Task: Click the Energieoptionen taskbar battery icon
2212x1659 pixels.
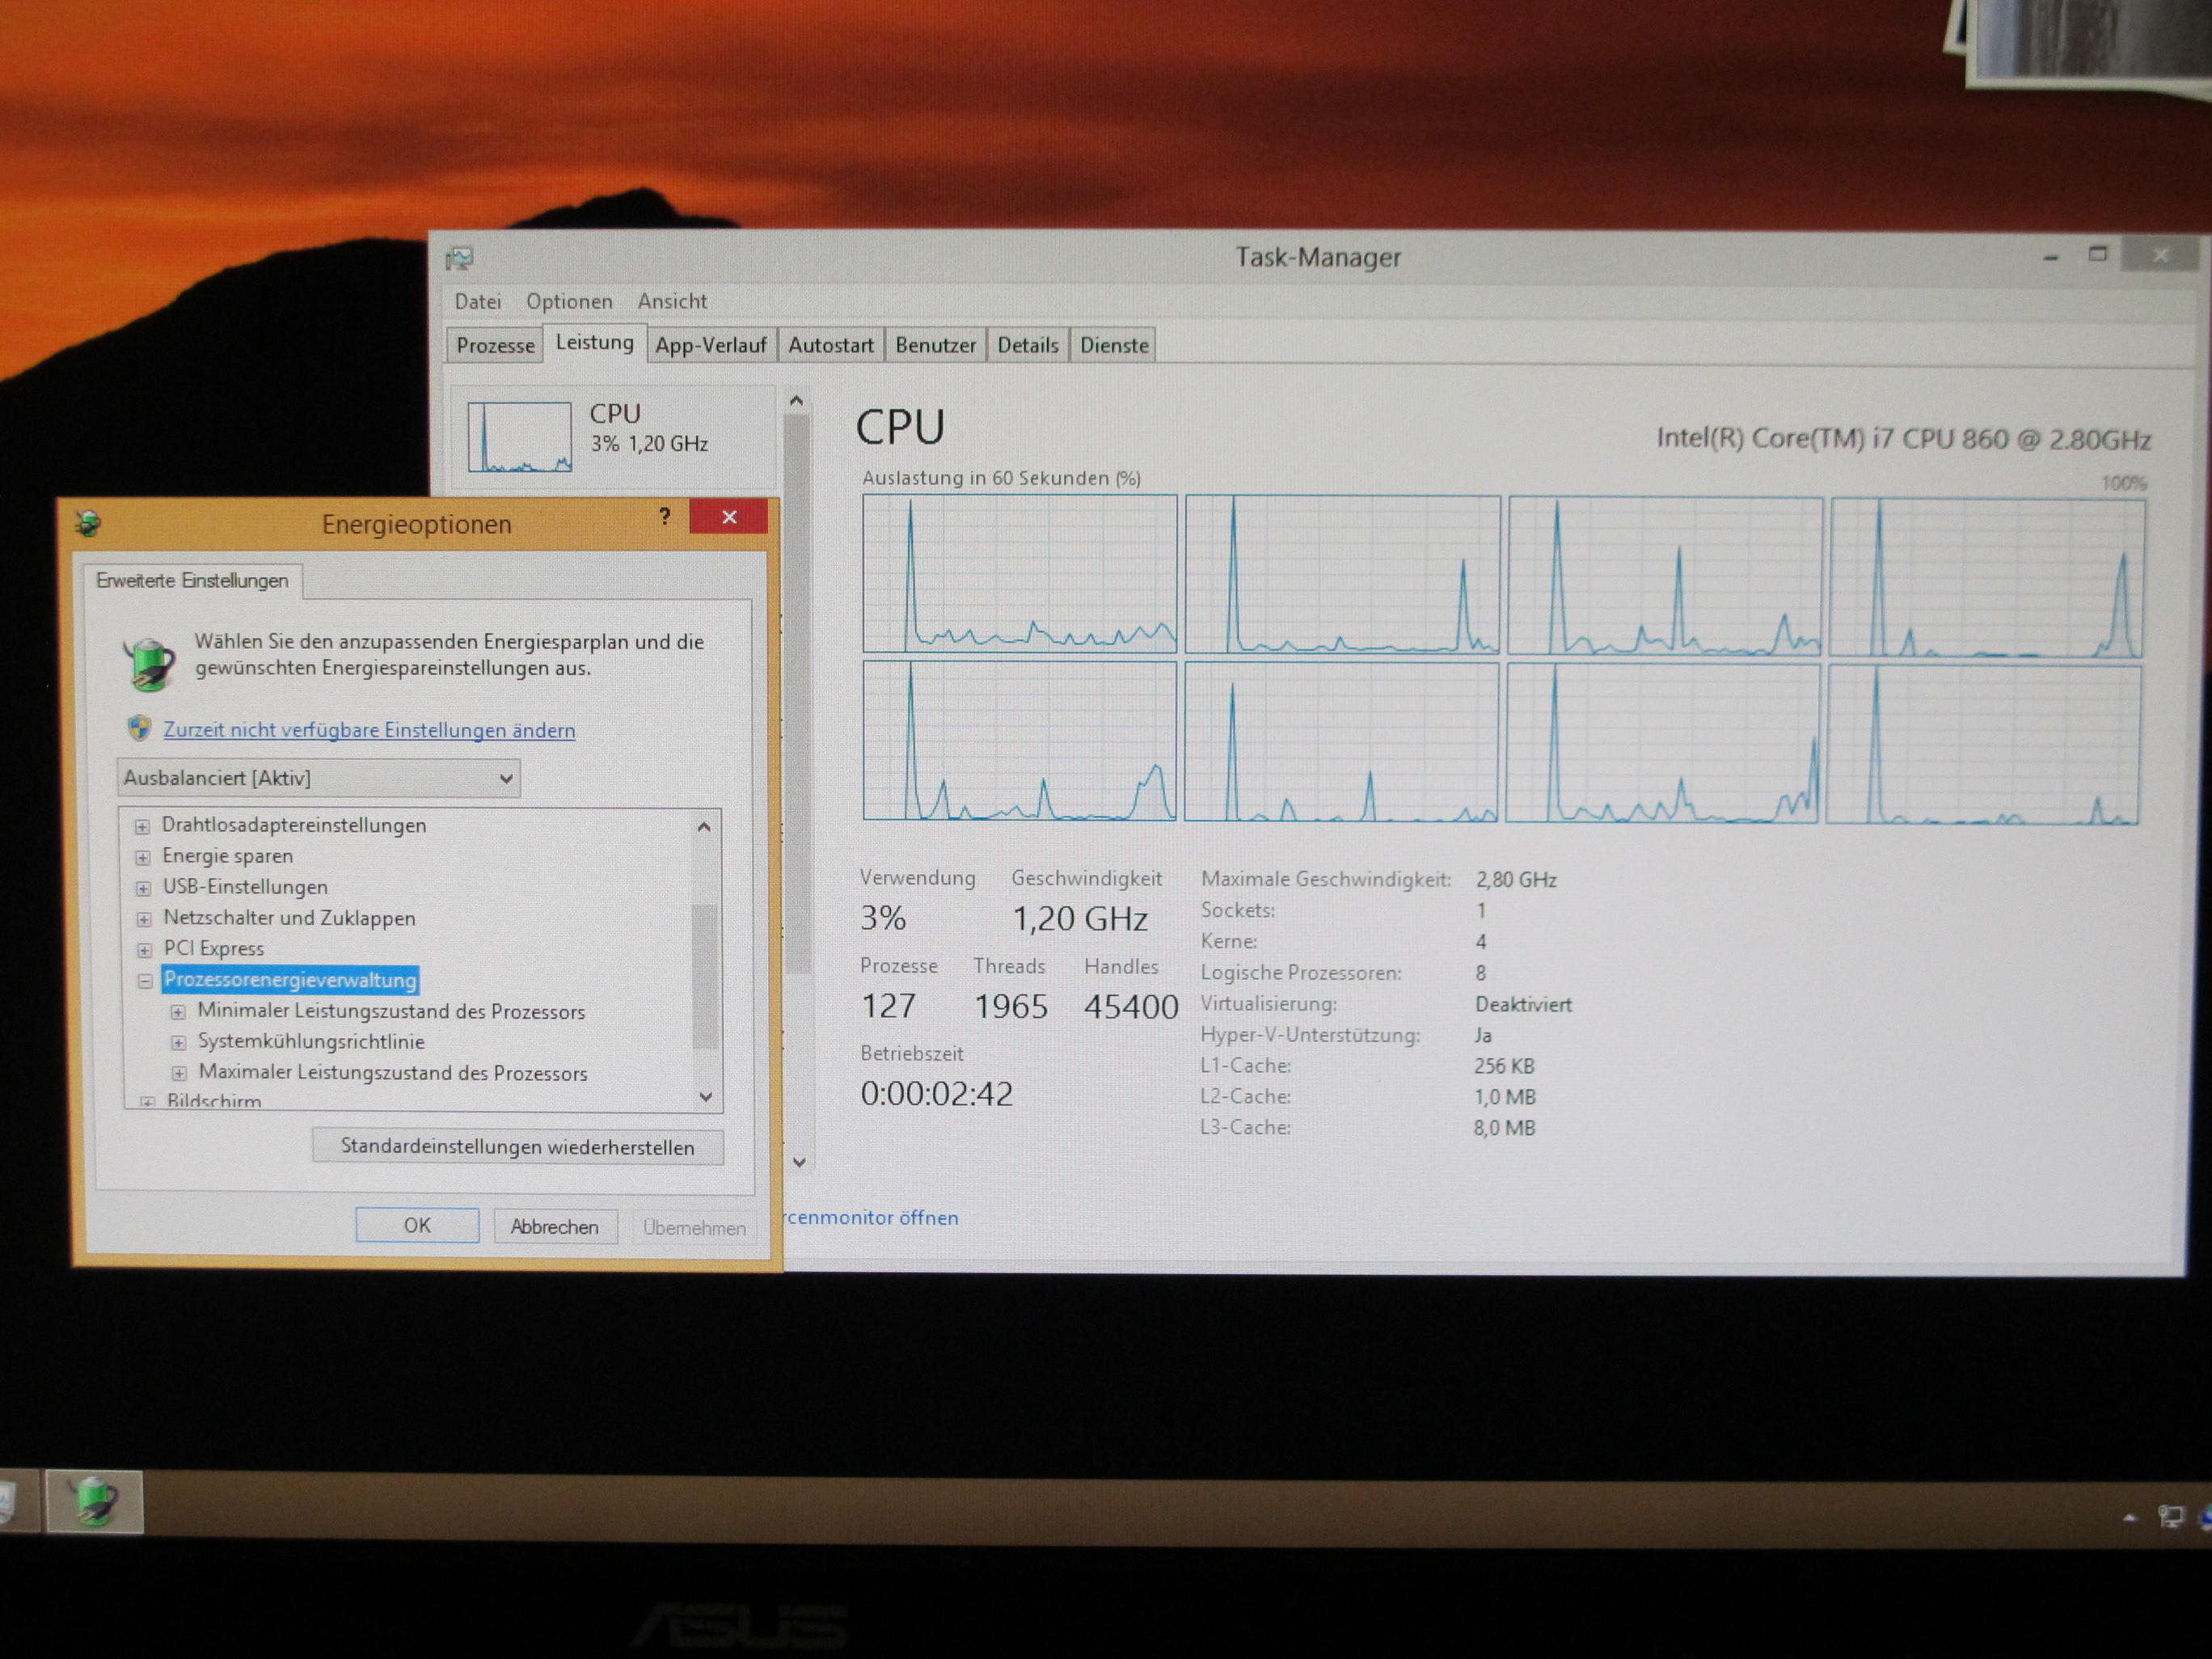Action: tap(94, 1501)
